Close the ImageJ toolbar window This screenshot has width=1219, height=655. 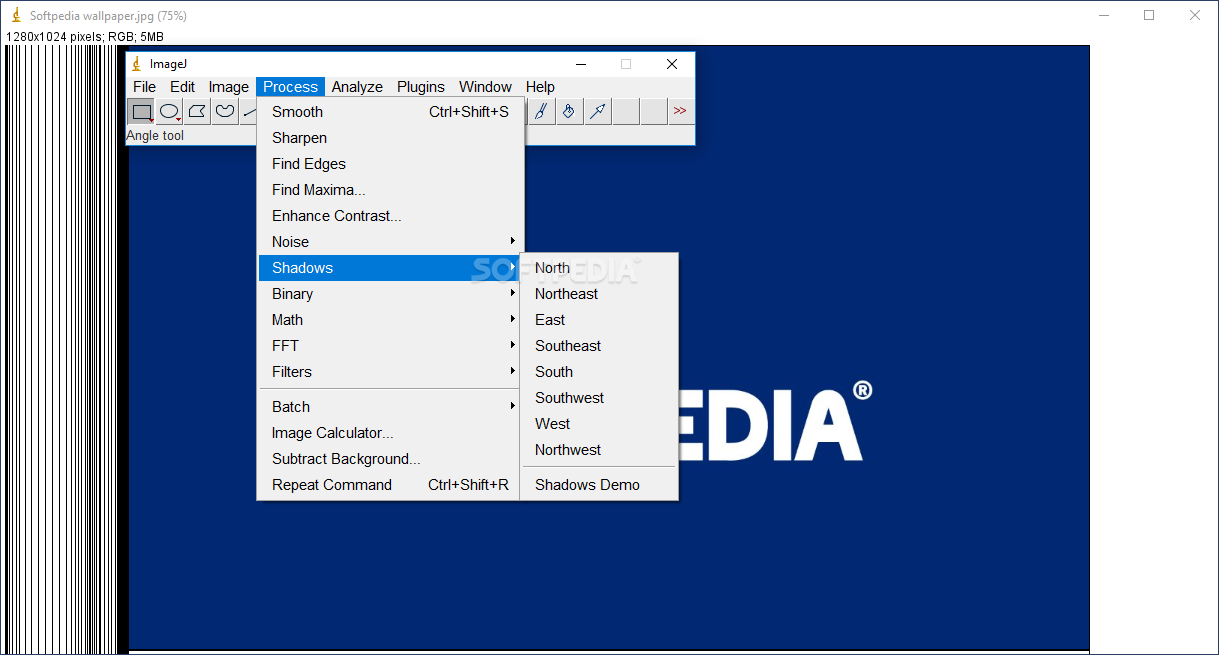coord(672,64)
